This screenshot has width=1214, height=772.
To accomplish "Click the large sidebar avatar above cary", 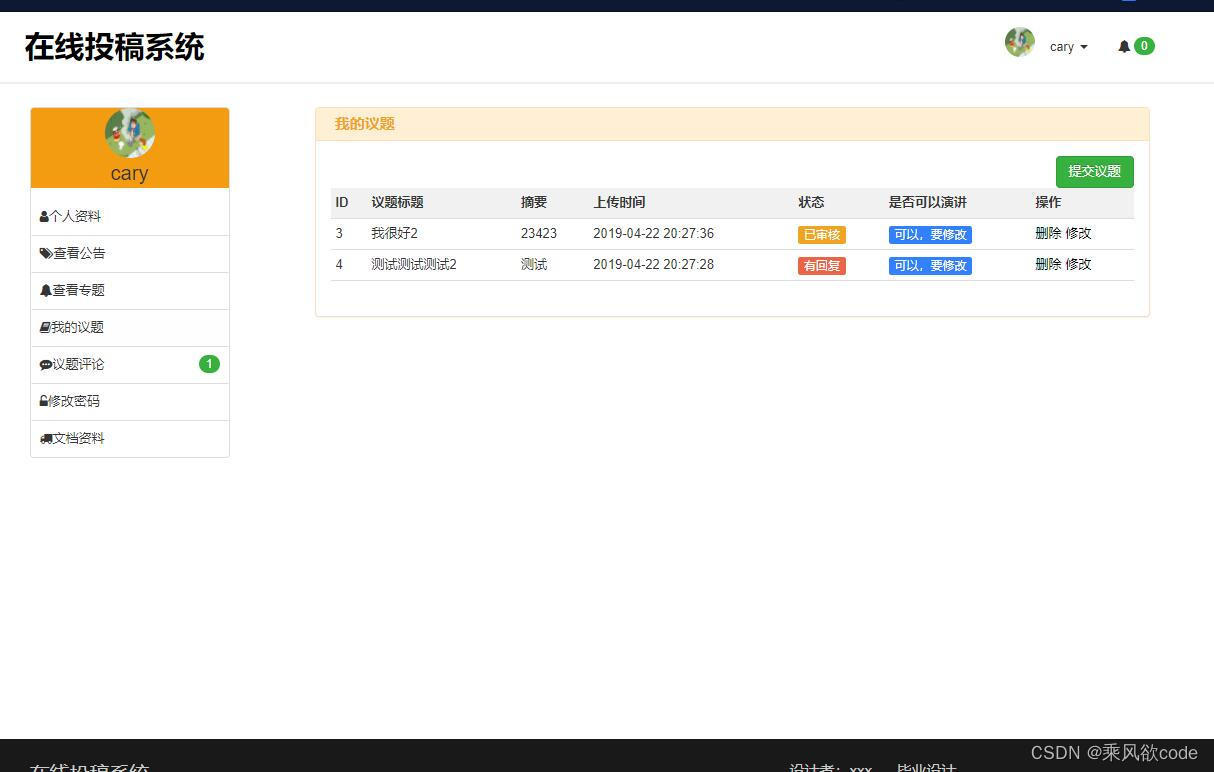I will coord(130,133).
